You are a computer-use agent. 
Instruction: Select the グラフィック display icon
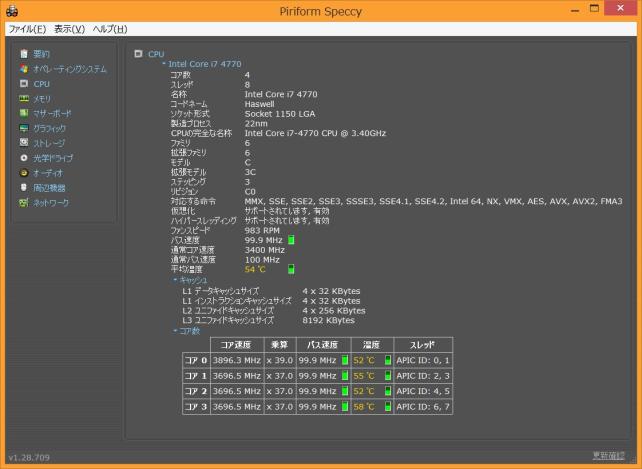[x=23, y=129]
